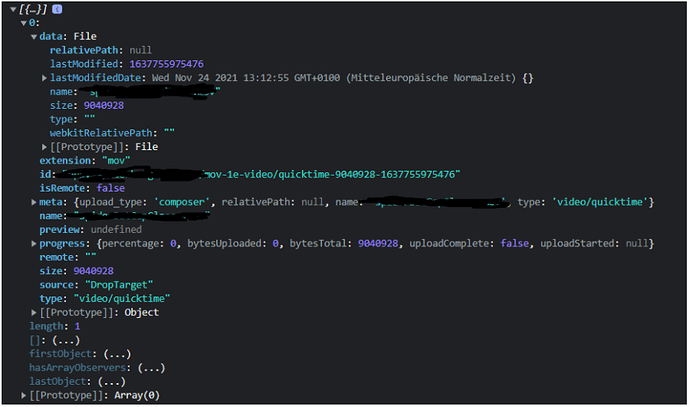Select source value "DropTarget"
This screenshot has width=690, height=407.
(x=119, y=285)
